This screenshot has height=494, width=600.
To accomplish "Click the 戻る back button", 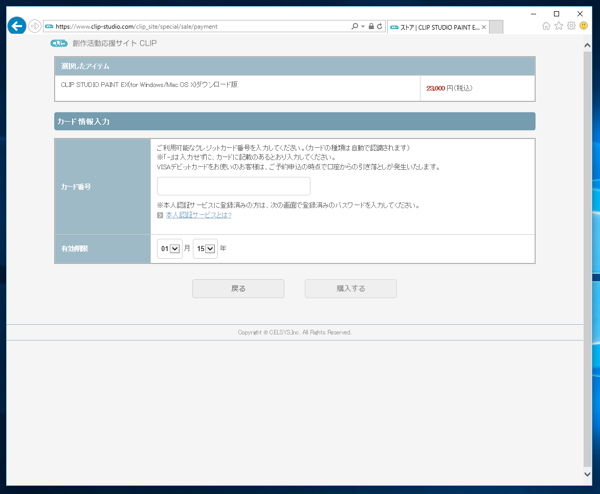I will [238, 289].
